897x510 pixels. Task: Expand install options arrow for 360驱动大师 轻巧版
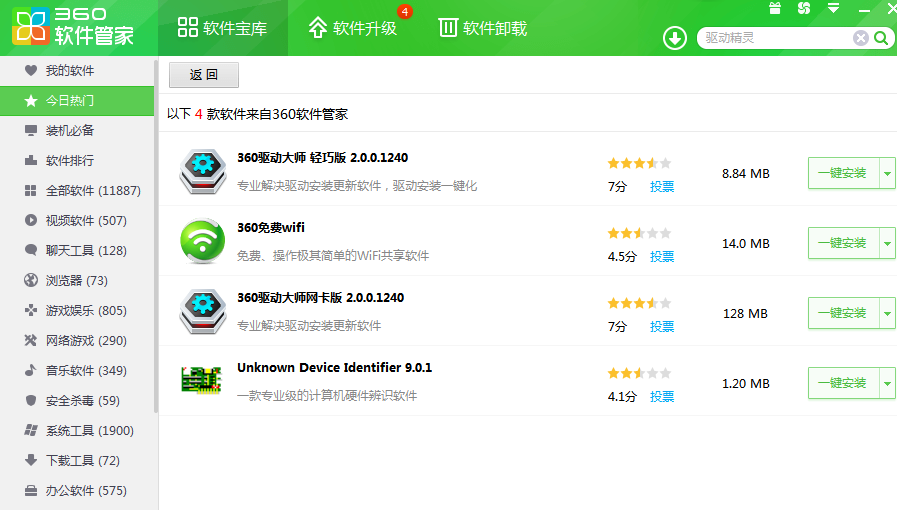887,173
